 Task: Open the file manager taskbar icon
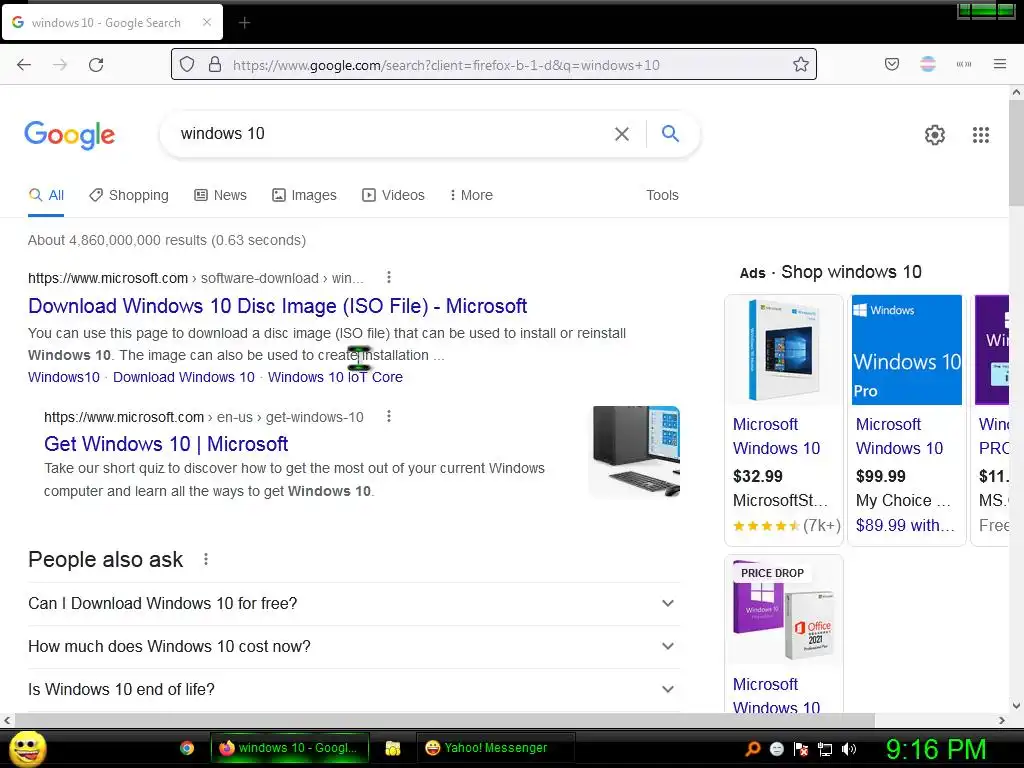click(392, 748)
